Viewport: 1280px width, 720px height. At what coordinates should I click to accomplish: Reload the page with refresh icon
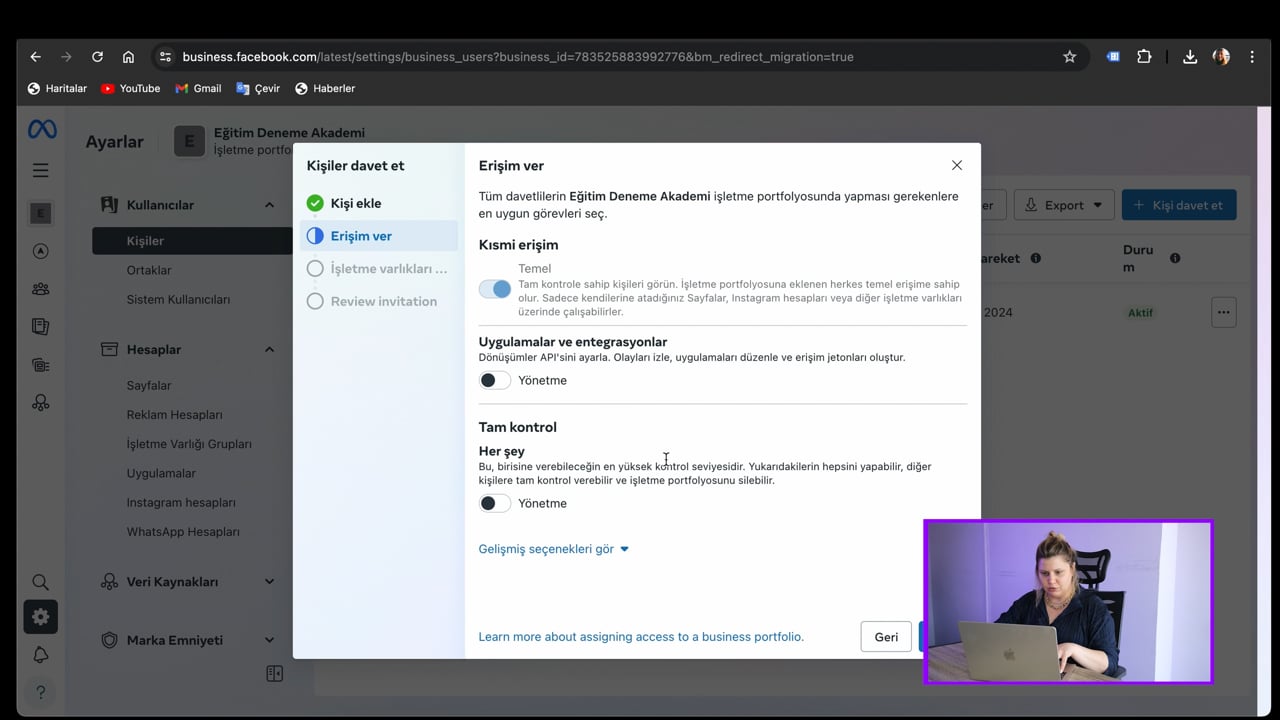97,57
